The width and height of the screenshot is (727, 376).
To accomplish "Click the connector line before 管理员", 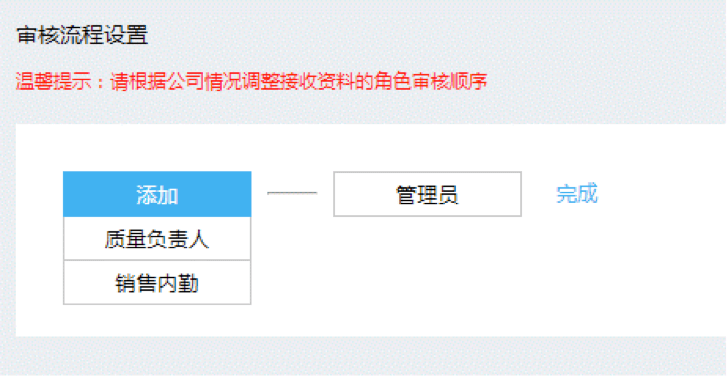I will pos(292,193).
